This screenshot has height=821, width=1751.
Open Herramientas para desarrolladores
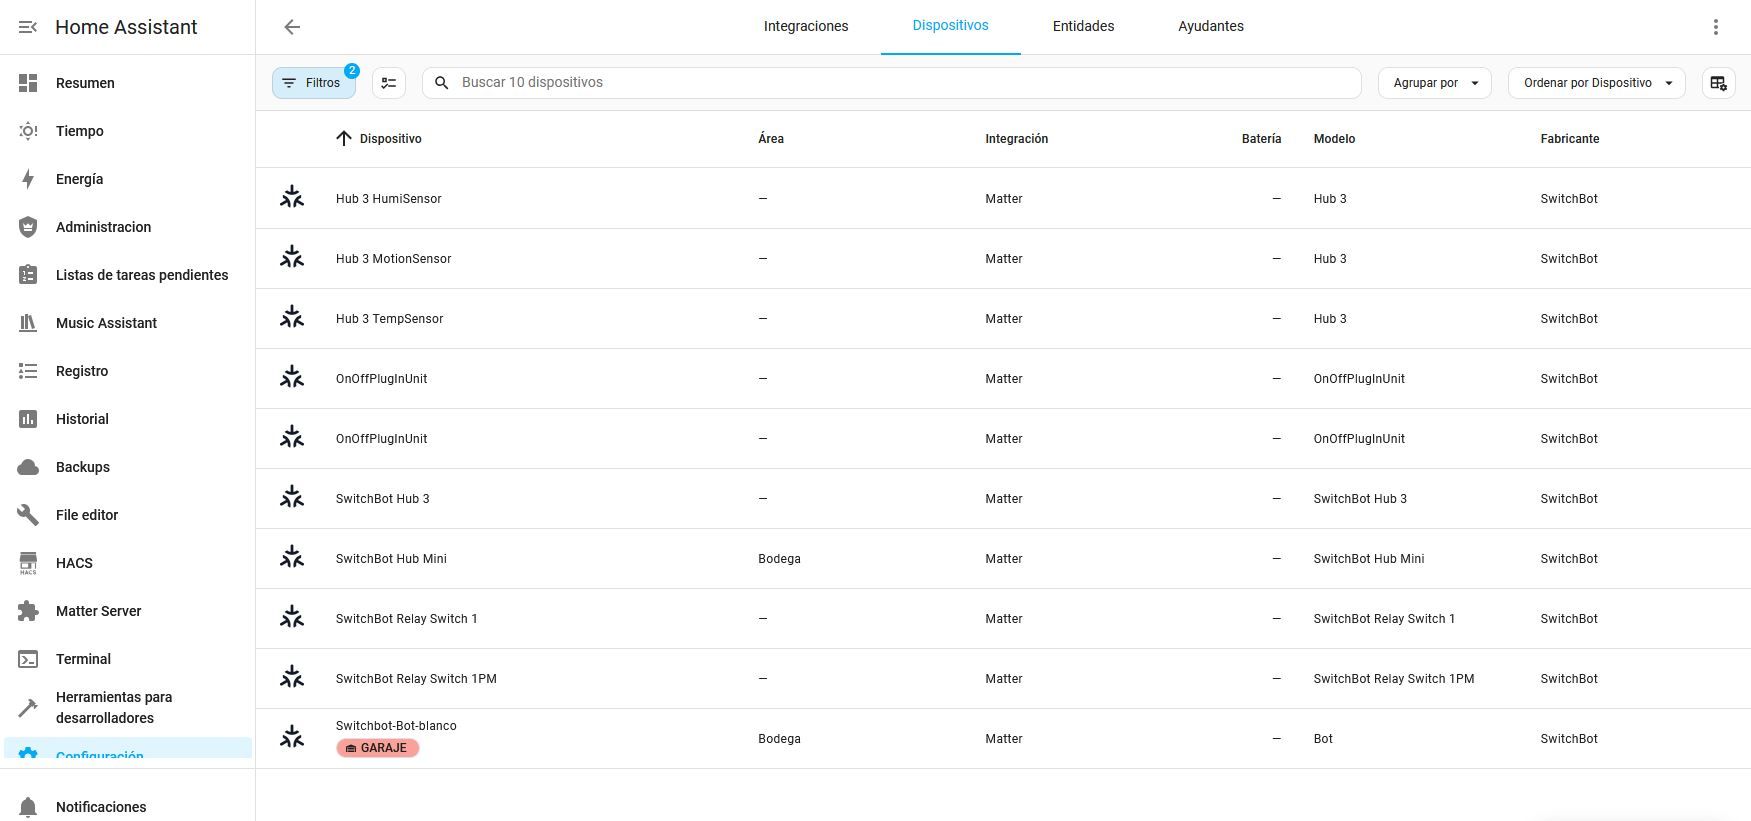[x=128, y=707]
